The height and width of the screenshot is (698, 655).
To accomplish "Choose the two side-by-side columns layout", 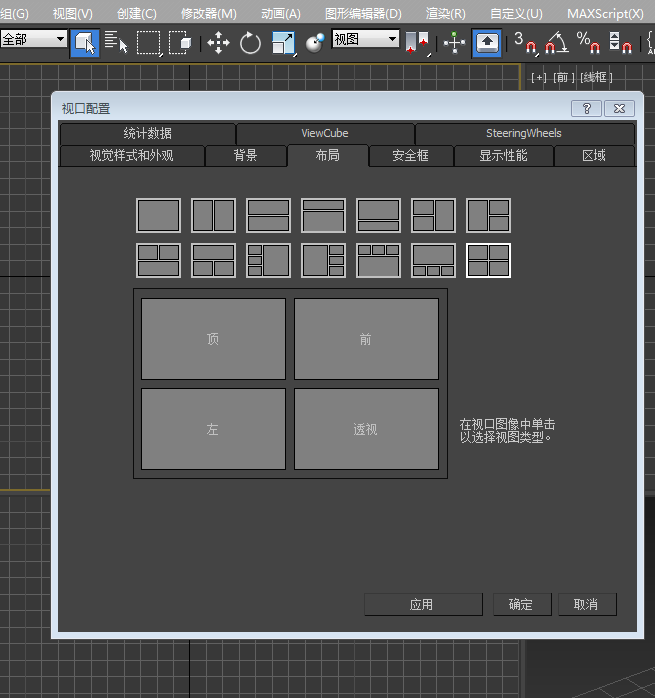I will click(x=213, y=215).
